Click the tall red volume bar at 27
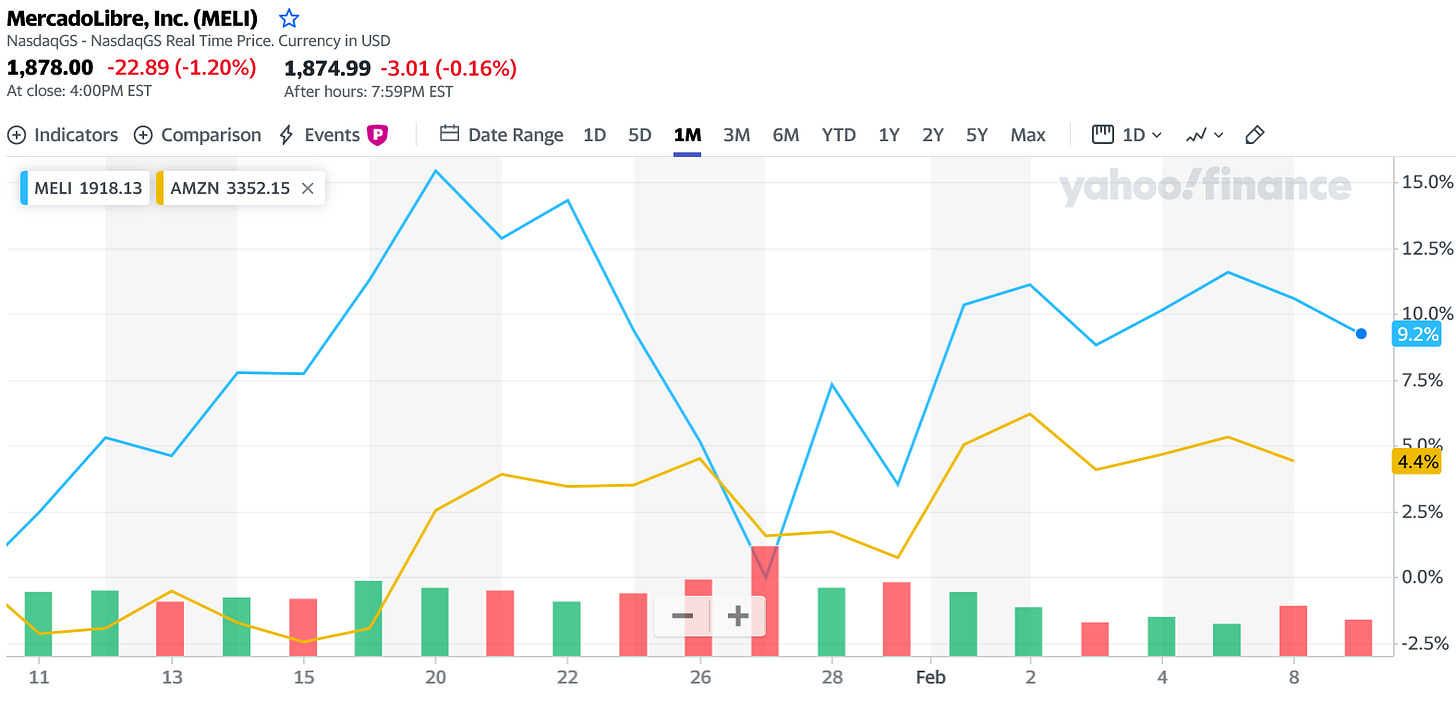 click(765, 601)
